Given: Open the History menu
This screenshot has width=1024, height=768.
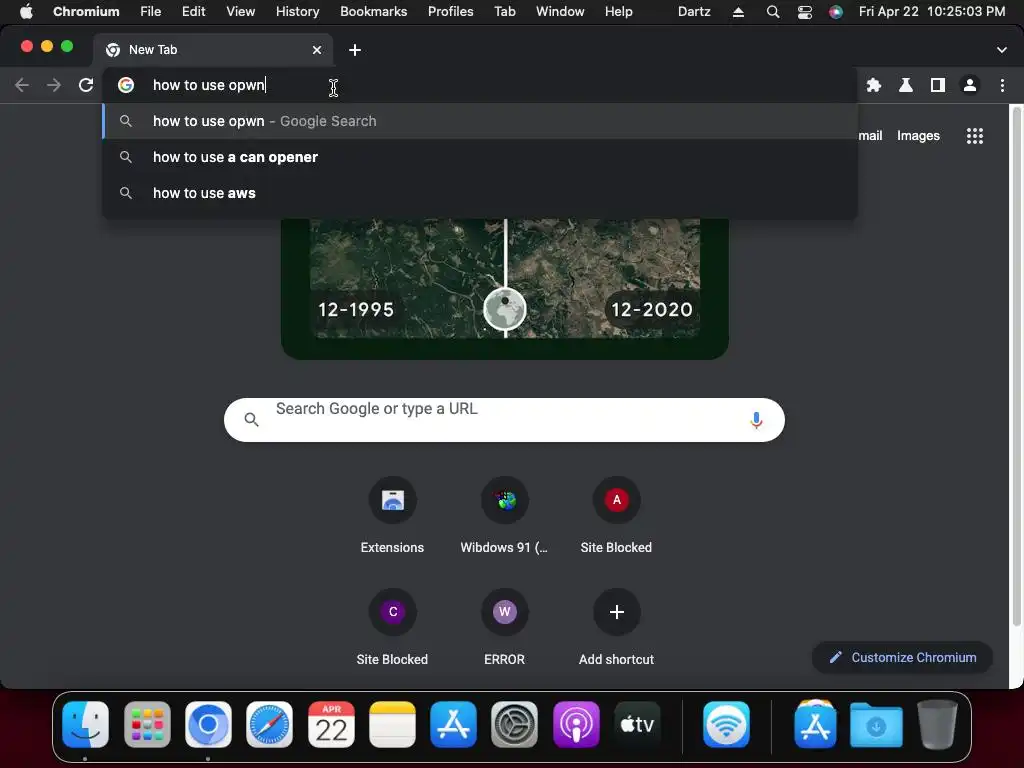Looking at the screenshot, I should pos(297,11).
